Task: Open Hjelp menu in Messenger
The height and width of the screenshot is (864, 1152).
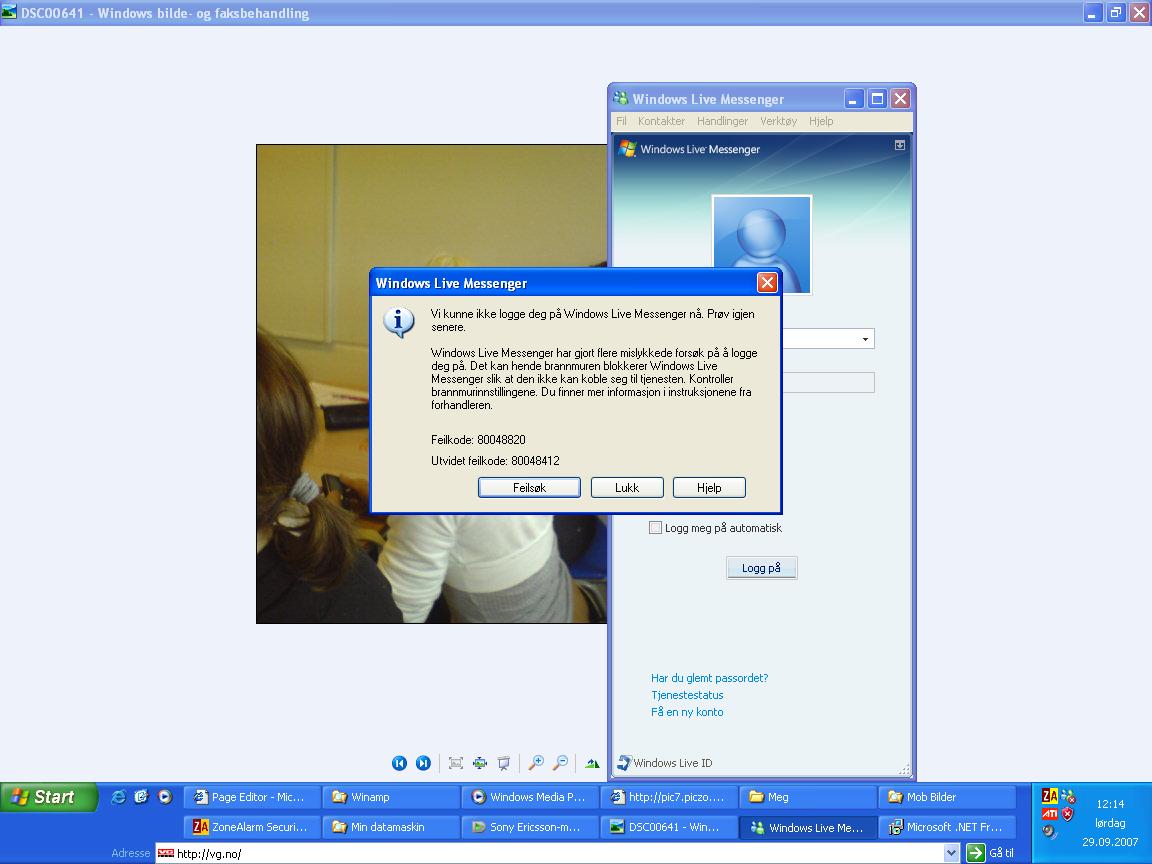Action: click(x=821, y=121)
